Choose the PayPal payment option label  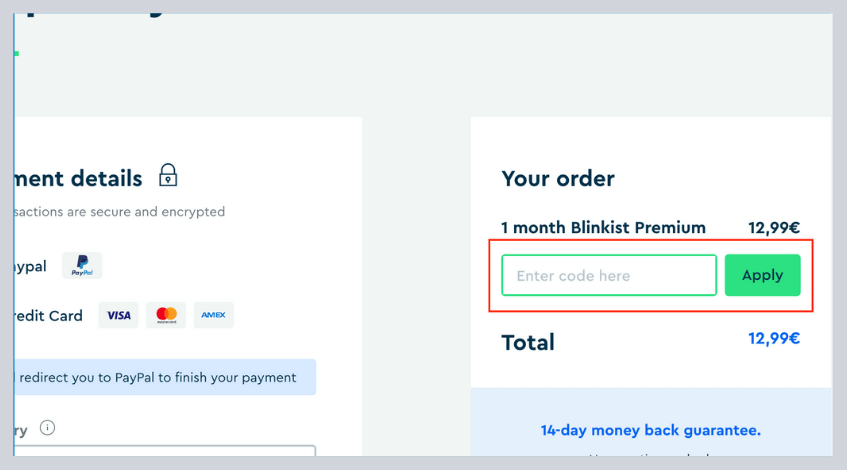[x=30, y=267]
